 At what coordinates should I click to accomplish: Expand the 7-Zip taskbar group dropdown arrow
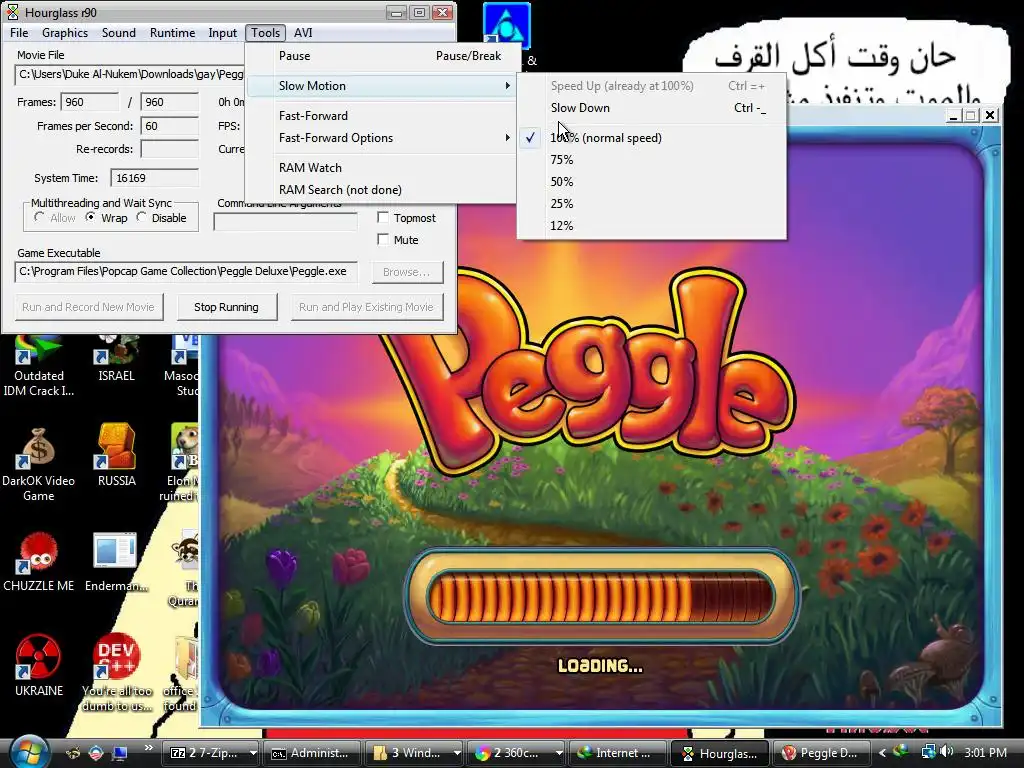(253, 753)
